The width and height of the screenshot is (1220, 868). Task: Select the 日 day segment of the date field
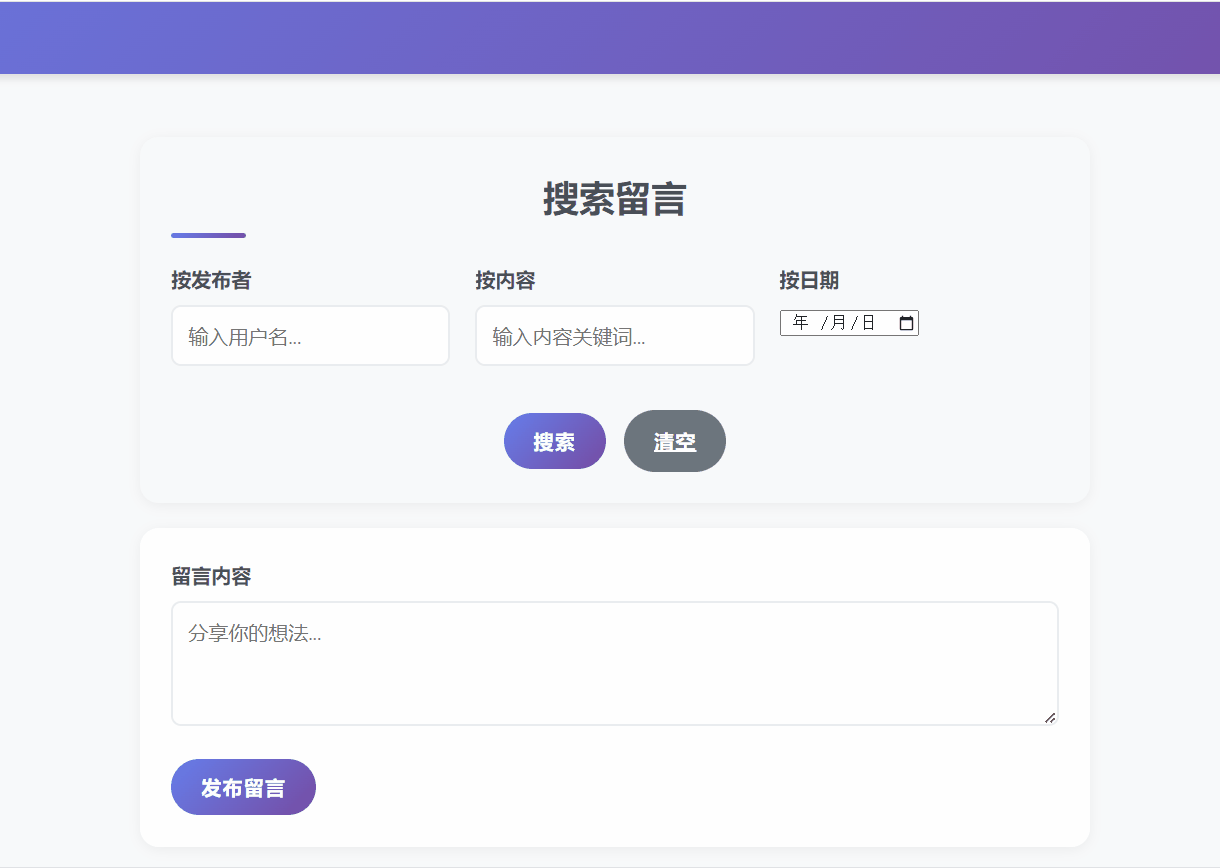(869, 322)
